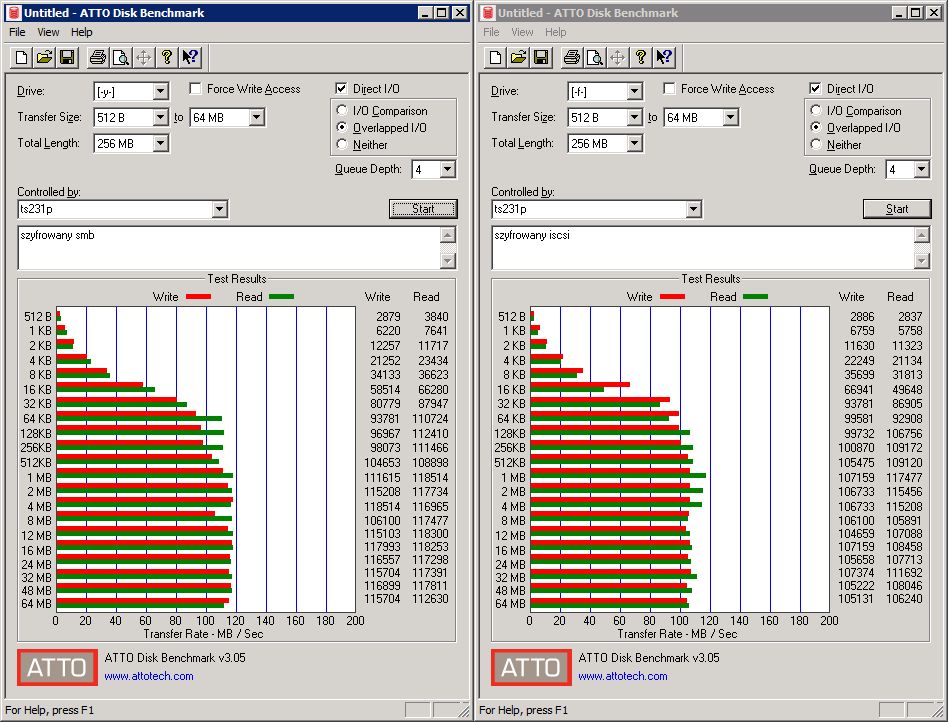Open View menu in left window
949x722 pixels.
[x=48, y=32]
